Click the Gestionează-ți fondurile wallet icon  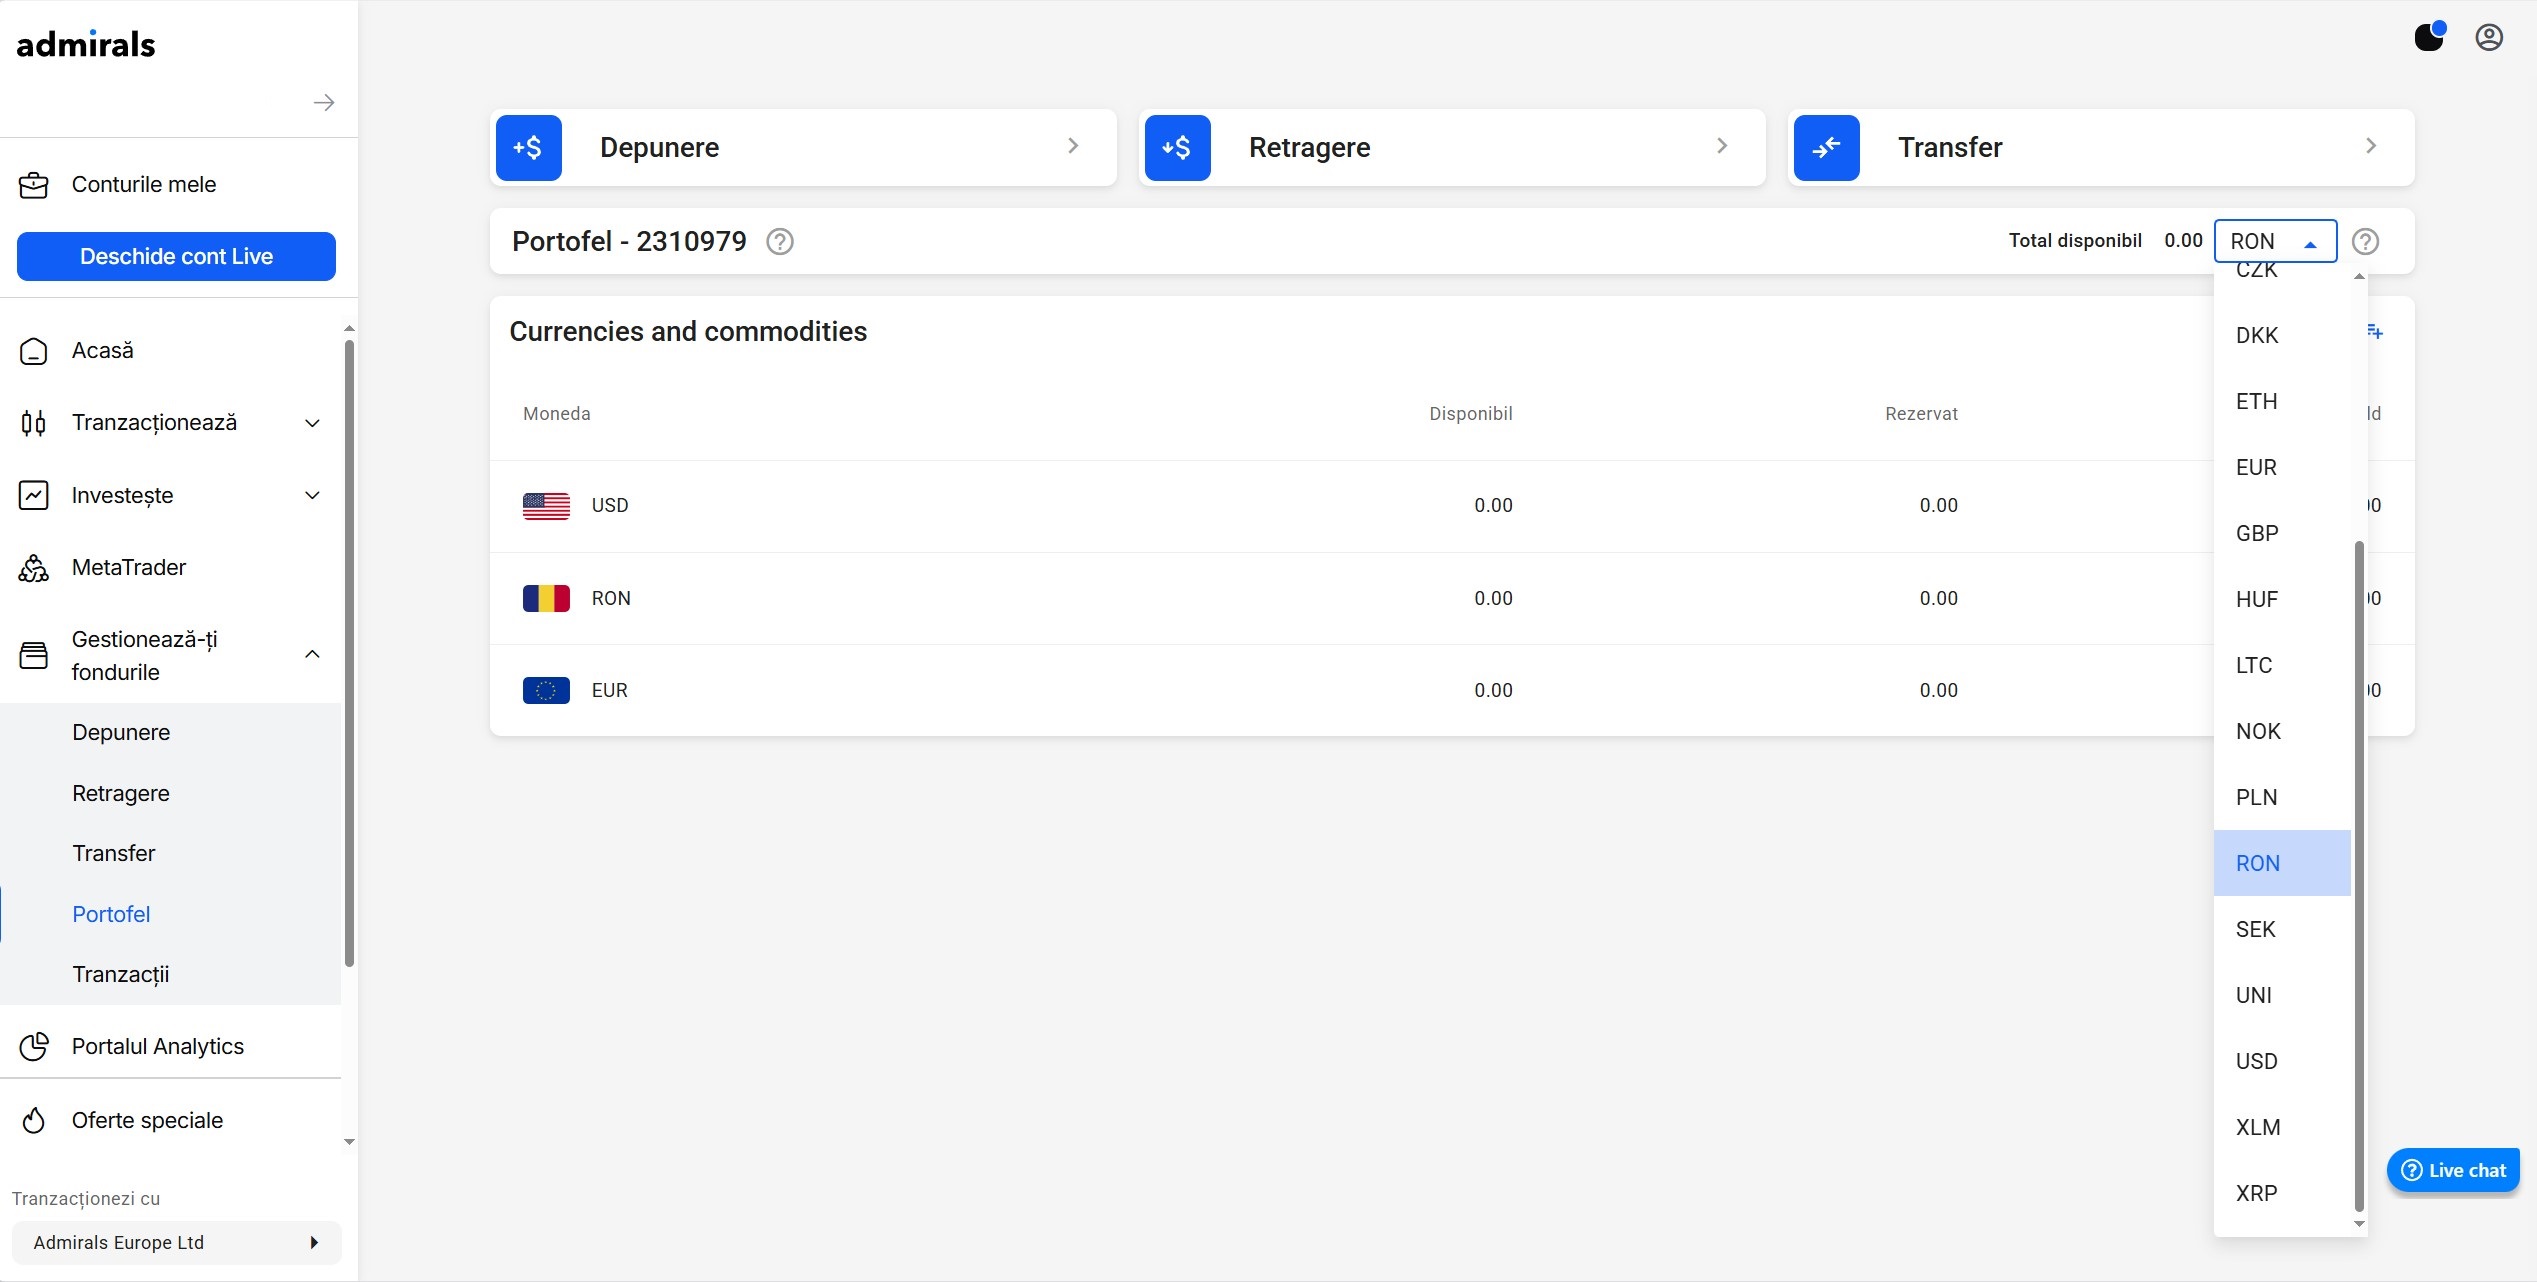[34, 655]
